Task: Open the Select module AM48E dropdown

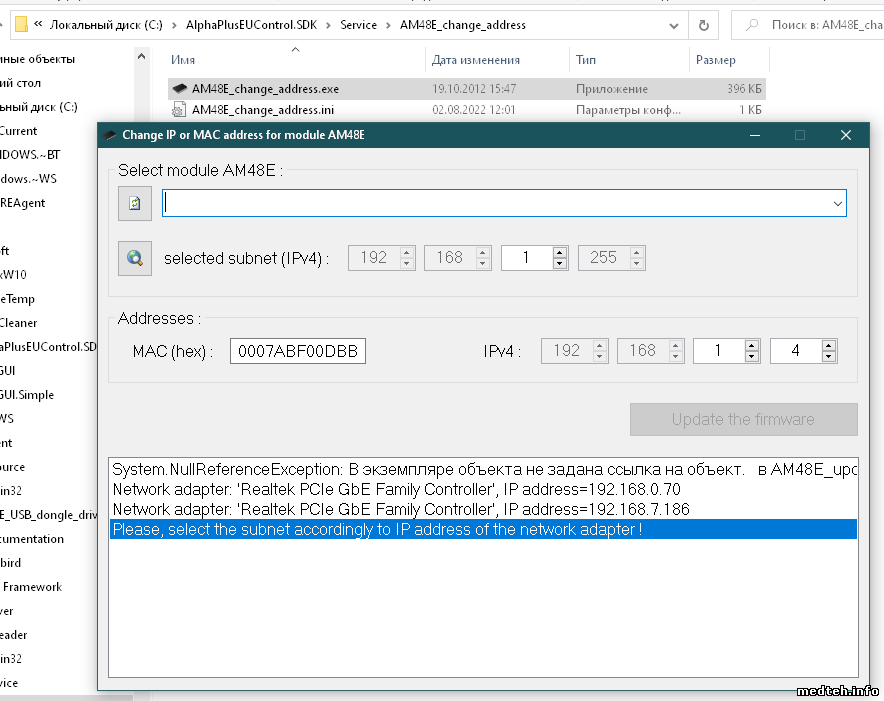Action: (837, 203)
